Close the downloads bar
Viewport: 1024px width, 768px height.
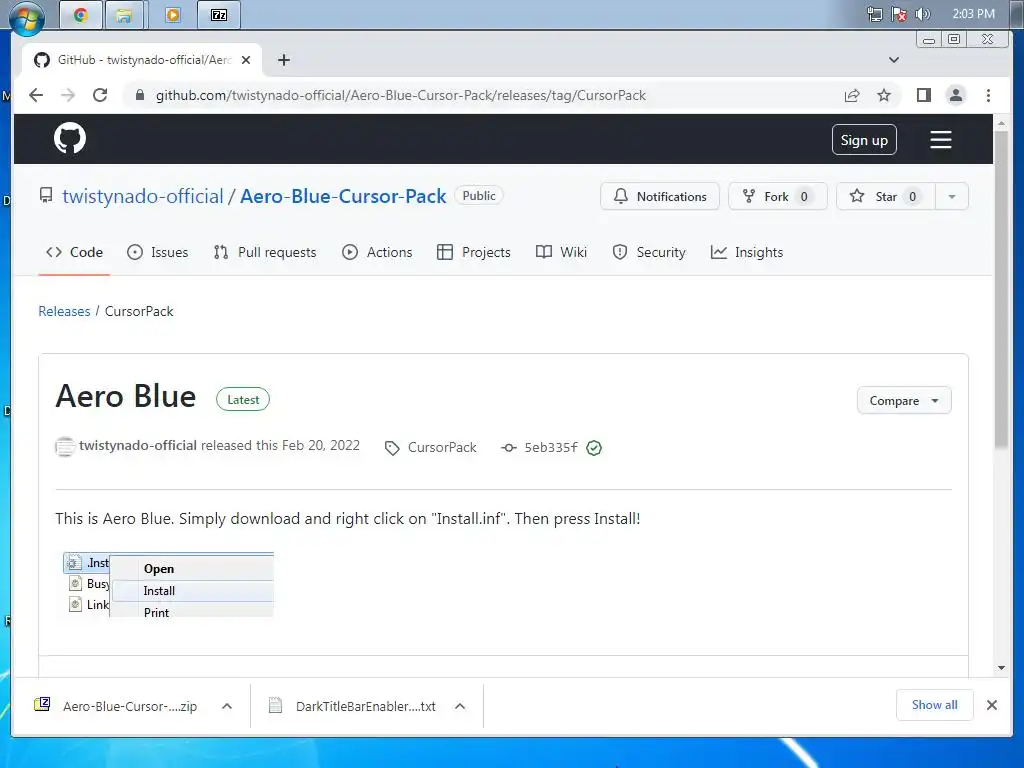pos(991,705)
